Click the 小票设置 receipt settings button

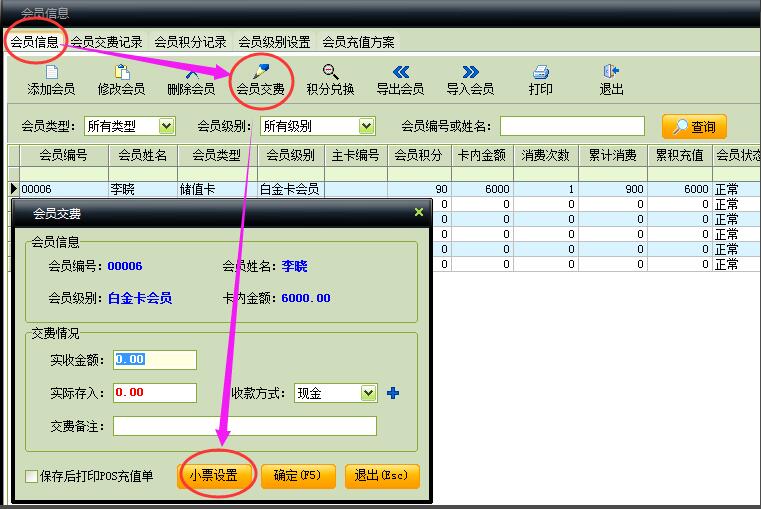coord(214,476)
